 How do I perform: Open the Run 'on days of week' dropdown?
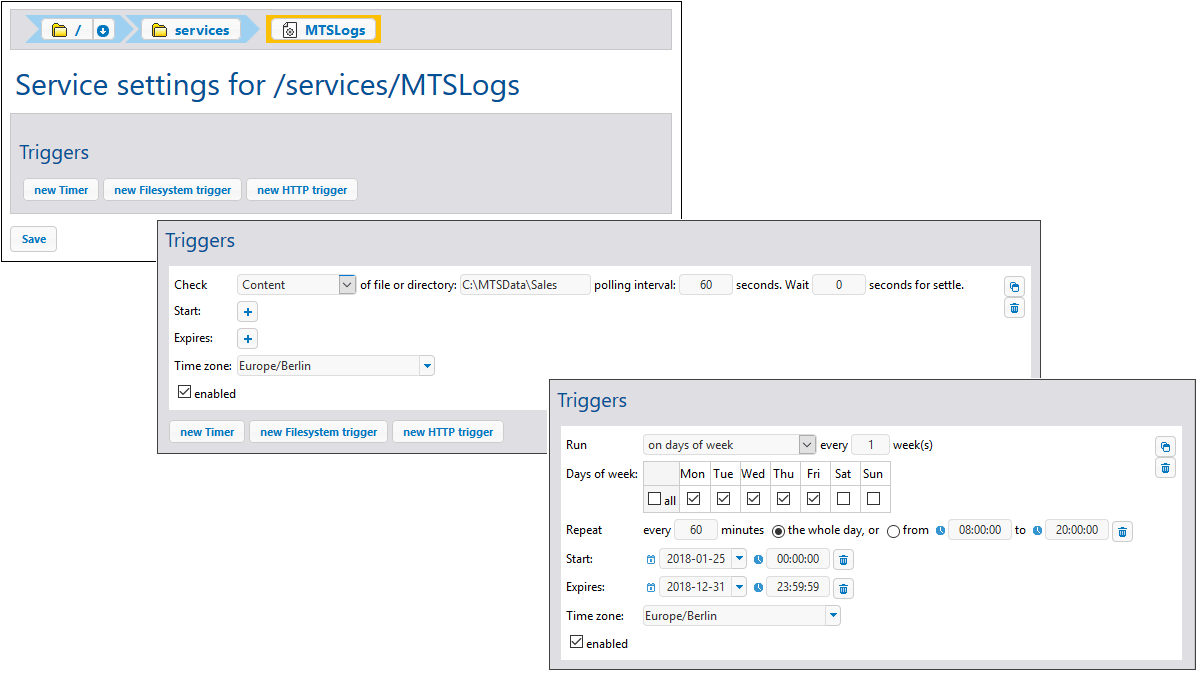(730, 445)
